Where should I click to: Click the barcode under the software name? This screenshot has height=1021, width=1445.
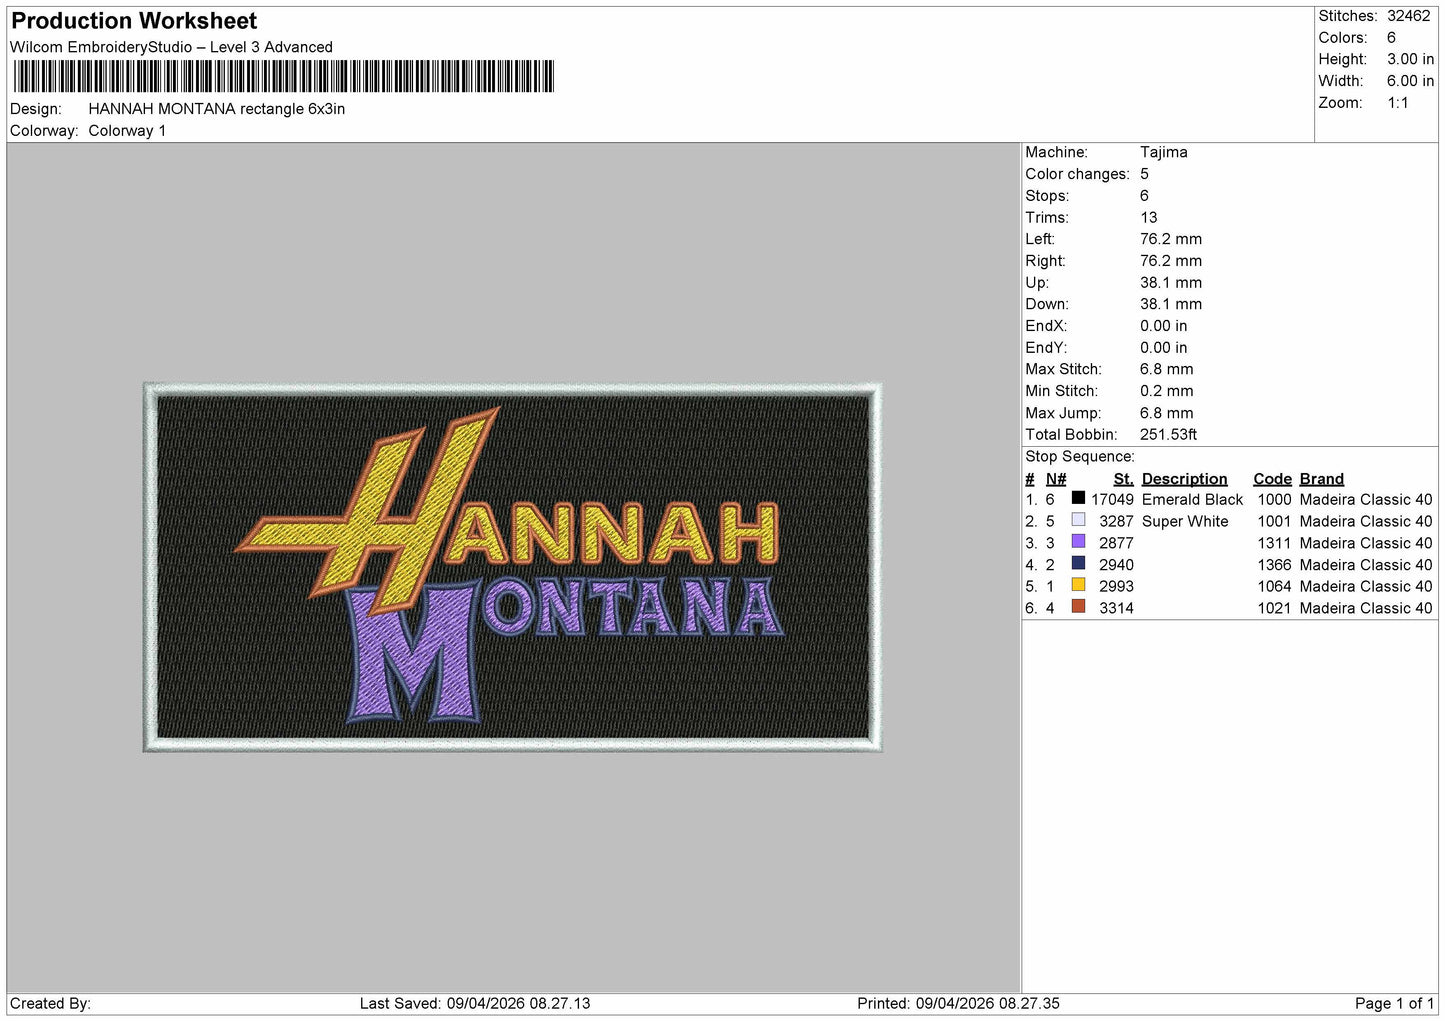pos(283,77)
